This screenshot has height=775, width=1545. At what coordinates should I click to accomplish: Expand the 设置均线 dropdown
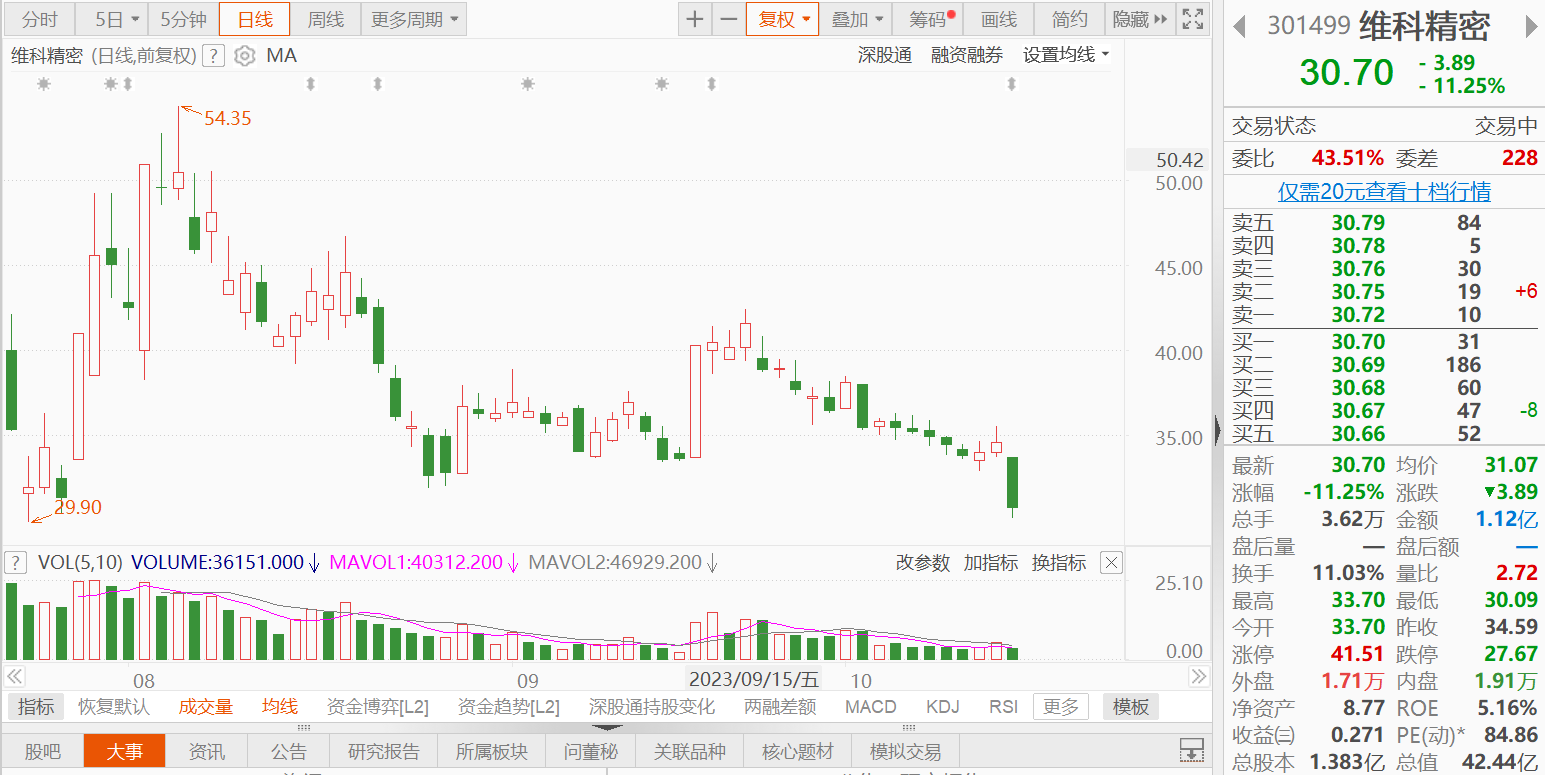[1066, 56]
